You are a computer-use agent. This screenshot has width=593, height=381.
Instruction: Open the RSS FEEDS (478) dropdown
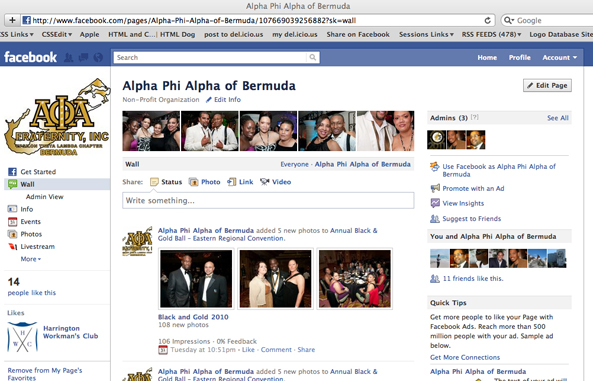[491, 34]
